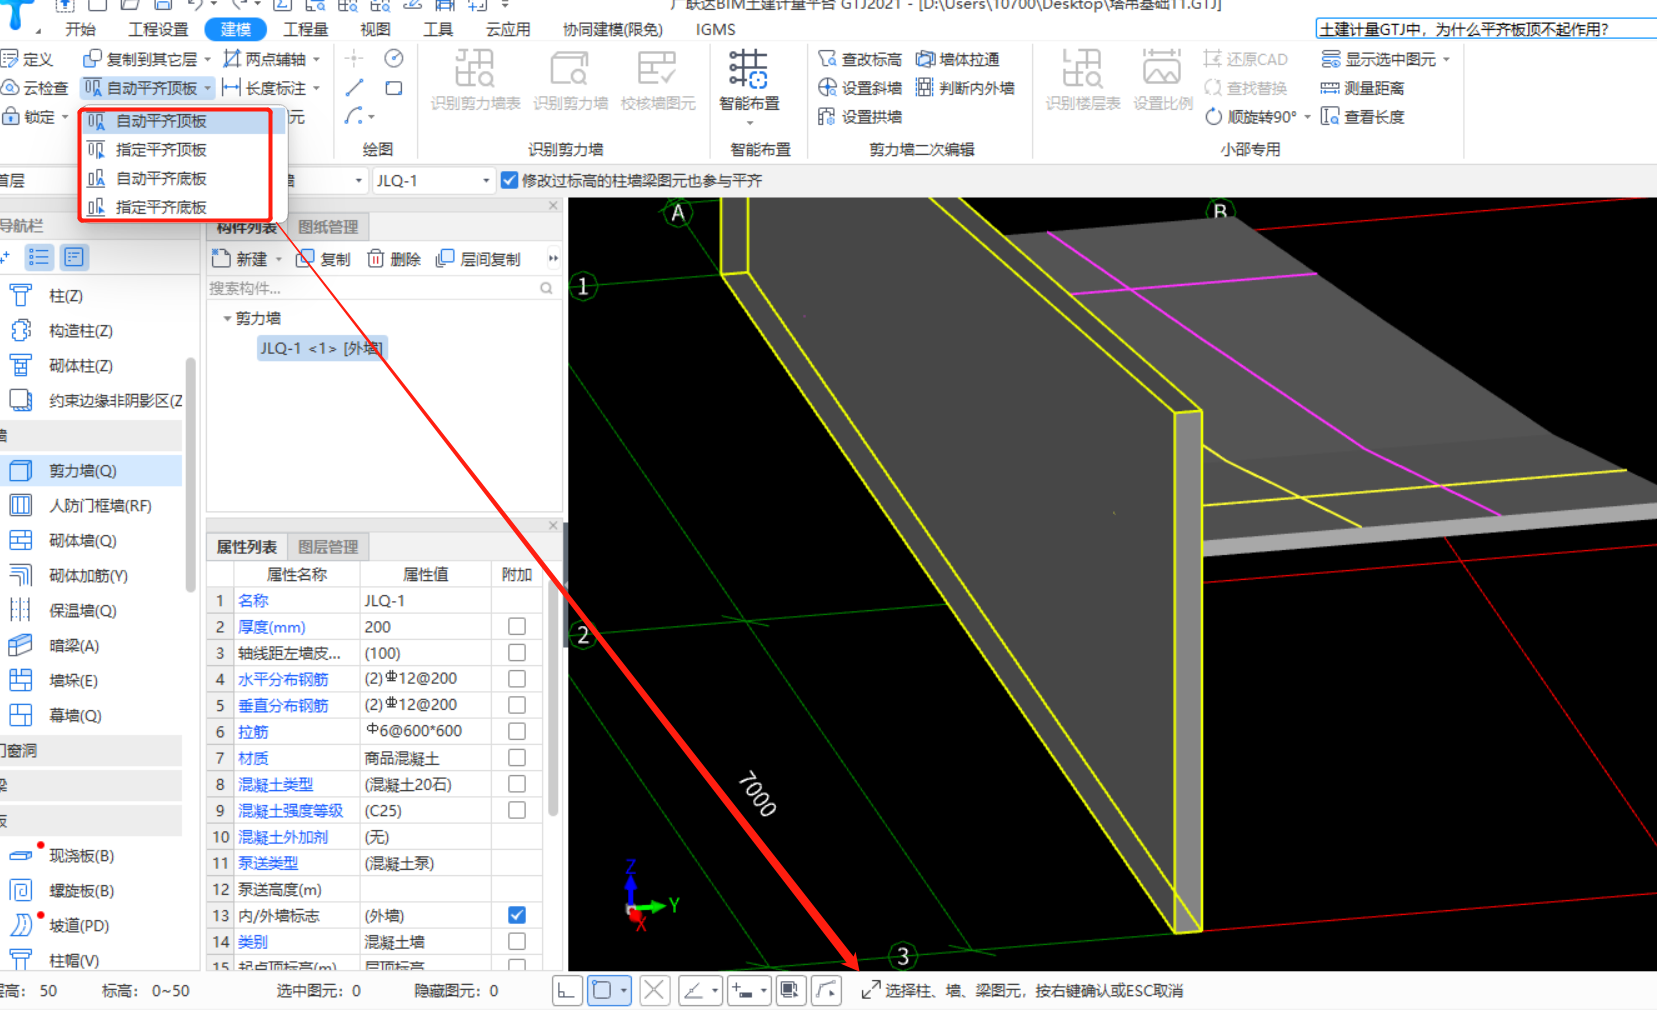Tick the 附加 checkbox for 水平分布钢筋
1657x1010 pixels.
517,678
